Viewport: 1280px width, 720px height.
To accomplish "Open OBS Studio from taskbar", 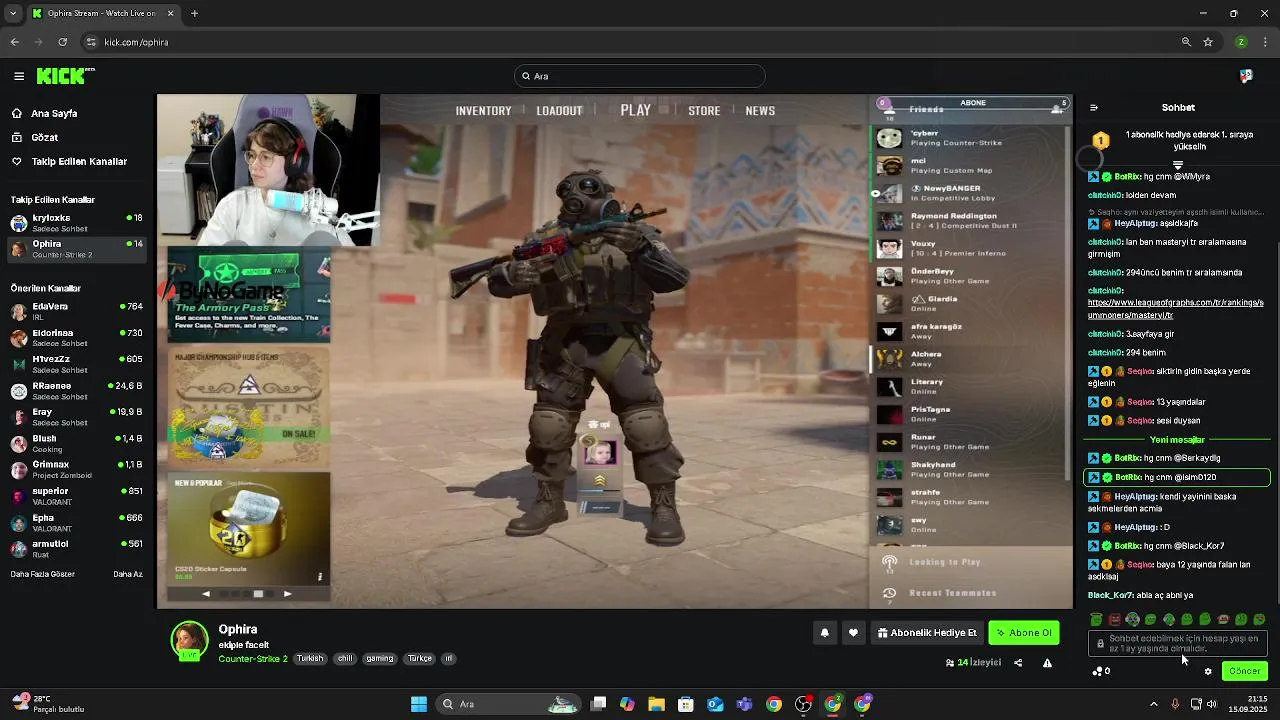I will coord(803,704).
